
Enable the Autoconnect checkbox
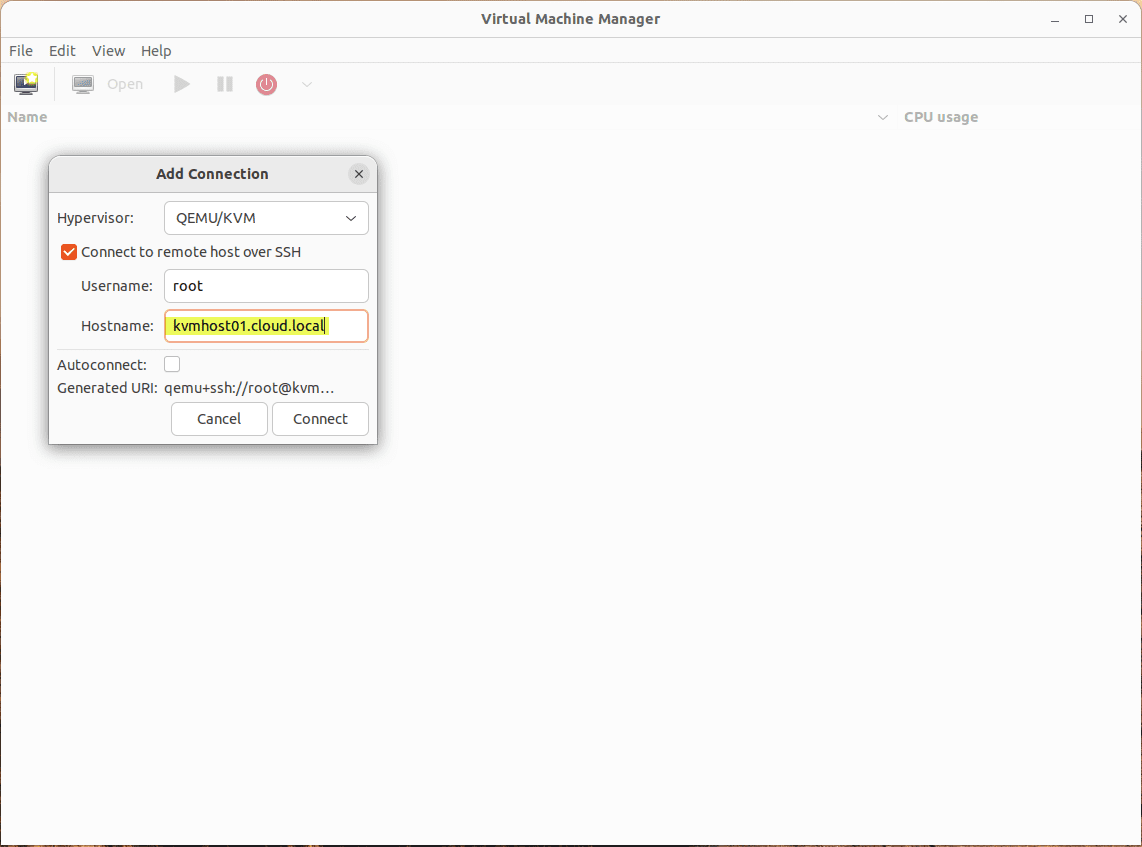click(172, 364)
